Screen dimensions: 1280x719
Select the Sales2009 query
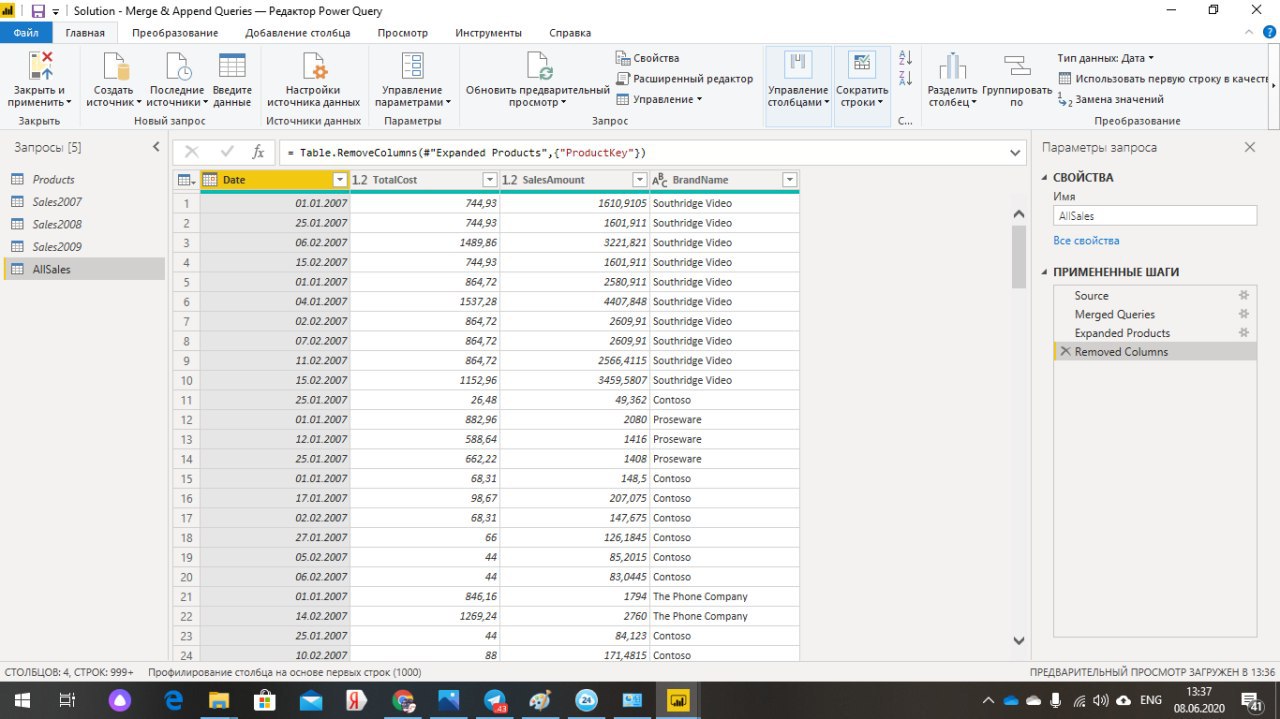82,246
